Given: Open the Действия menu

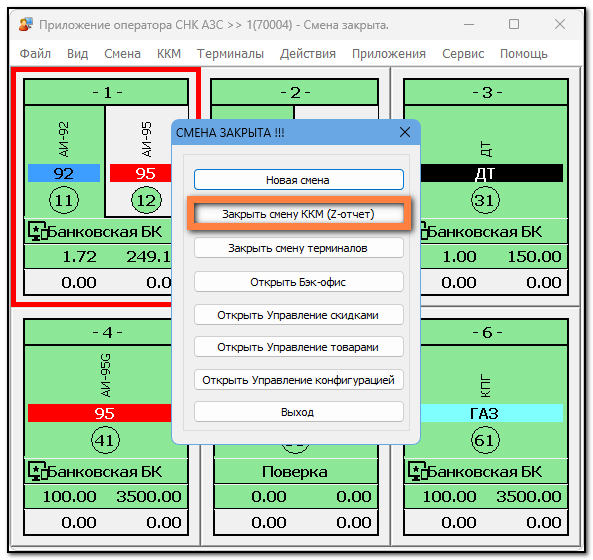Looking at the screenshot, I should 308,54.
